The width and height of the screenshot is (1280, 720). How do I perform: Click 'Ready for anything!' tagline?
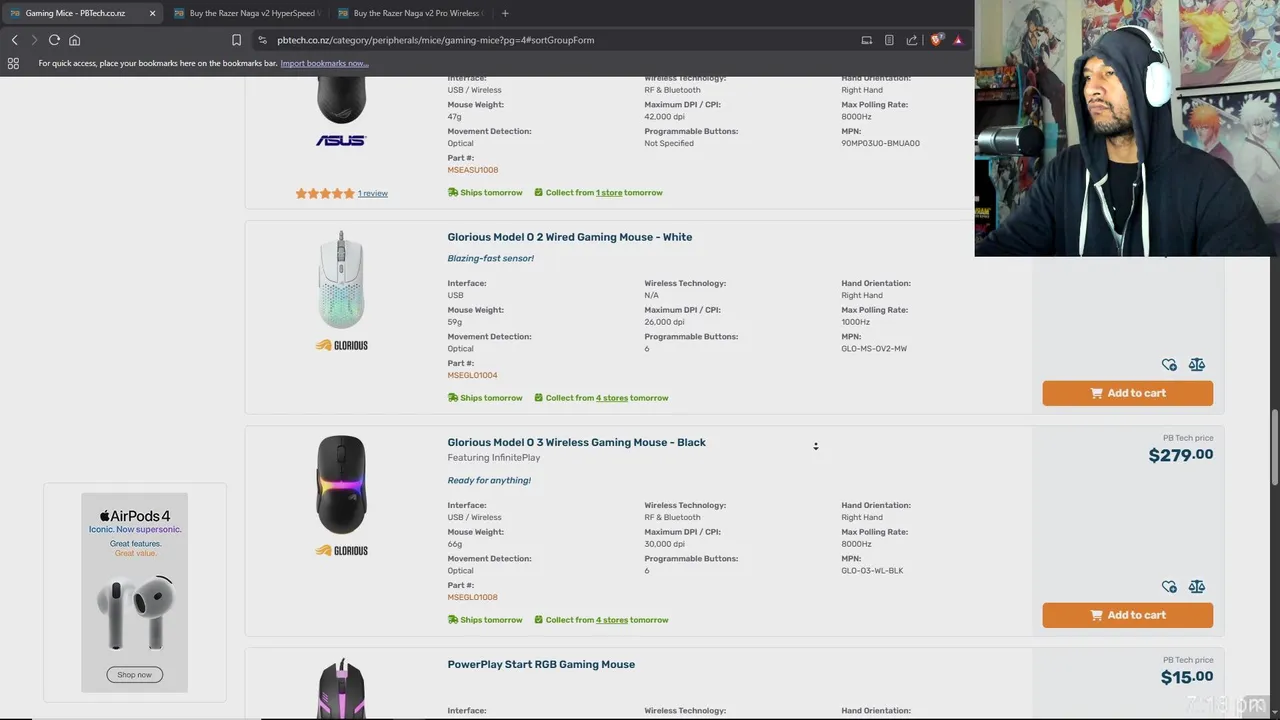[x=489, y=480]
